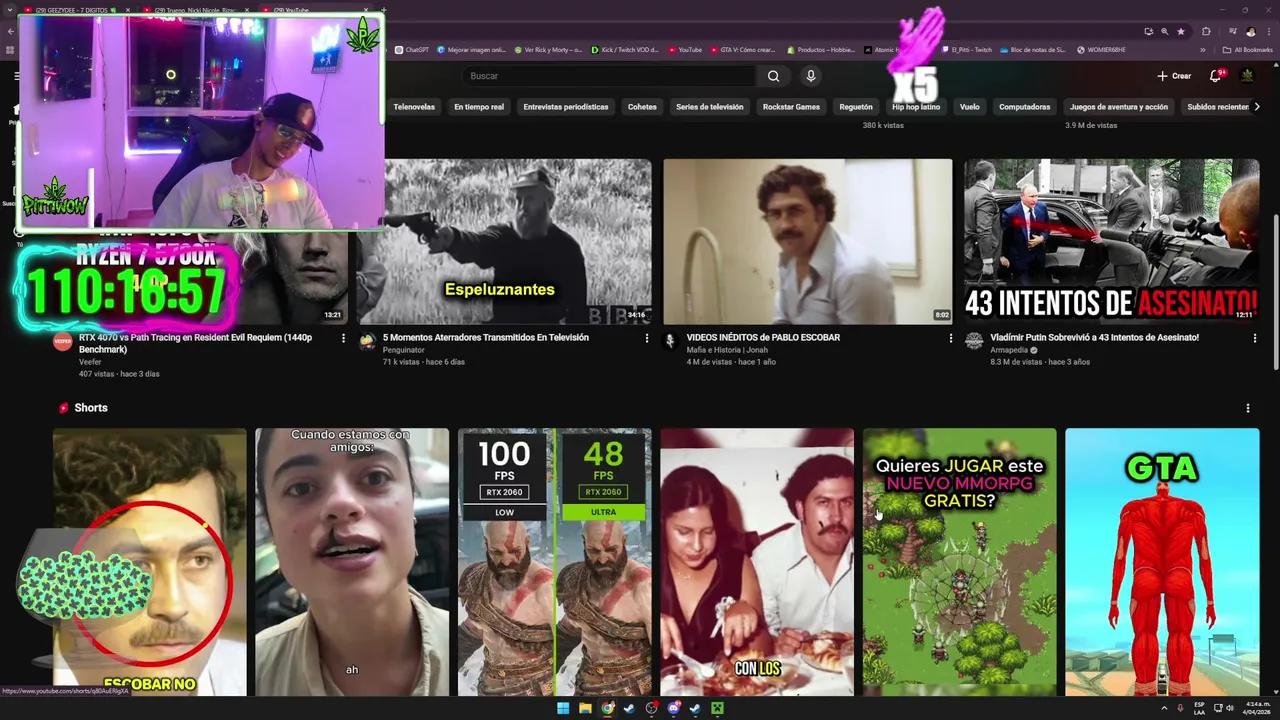Select the En tiempo real chip
The height and width of the screenshot is (720, 1280).
pos(479,107)
